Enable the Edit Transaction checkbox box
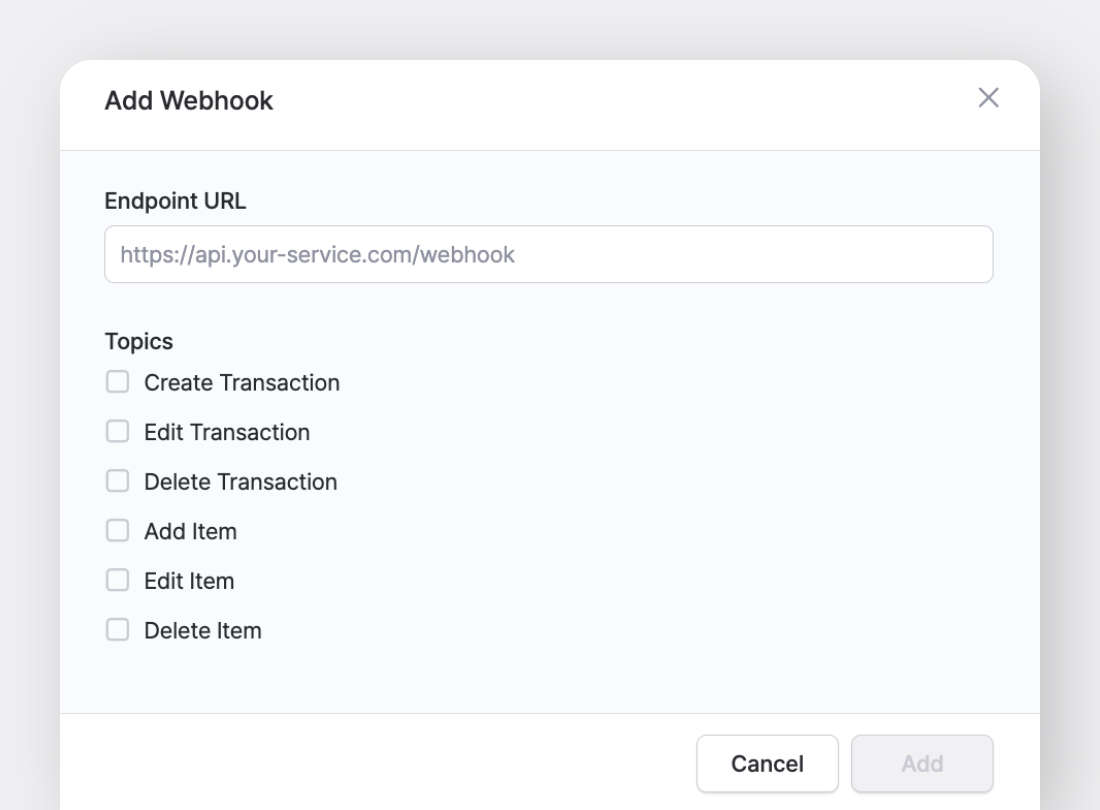The width and height of the screenshot is (1100, 810). 118,432
